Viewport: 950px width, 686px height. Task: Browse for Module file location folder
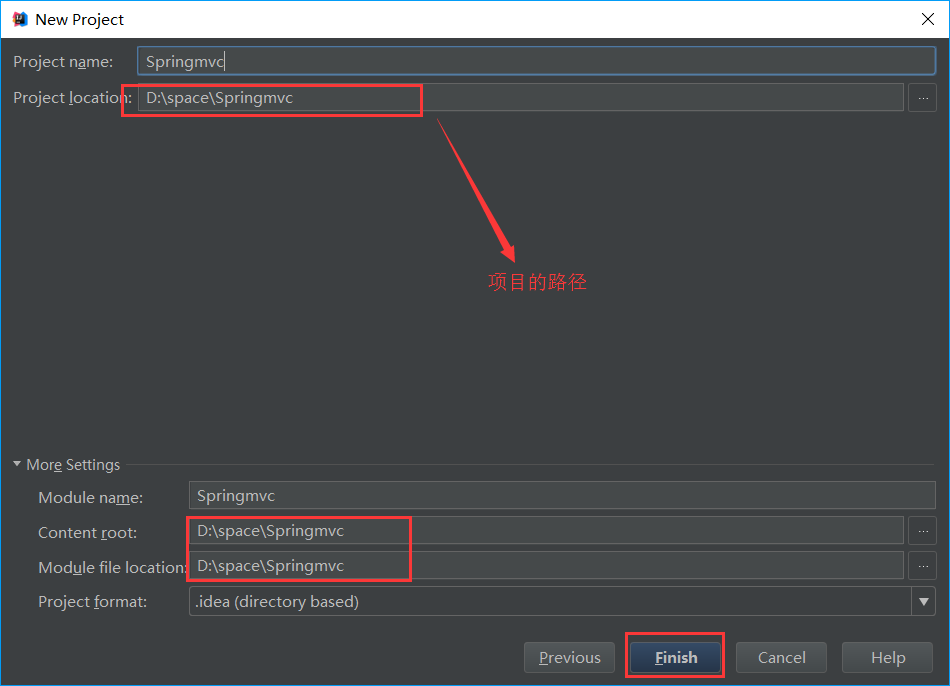coord(922,565)
